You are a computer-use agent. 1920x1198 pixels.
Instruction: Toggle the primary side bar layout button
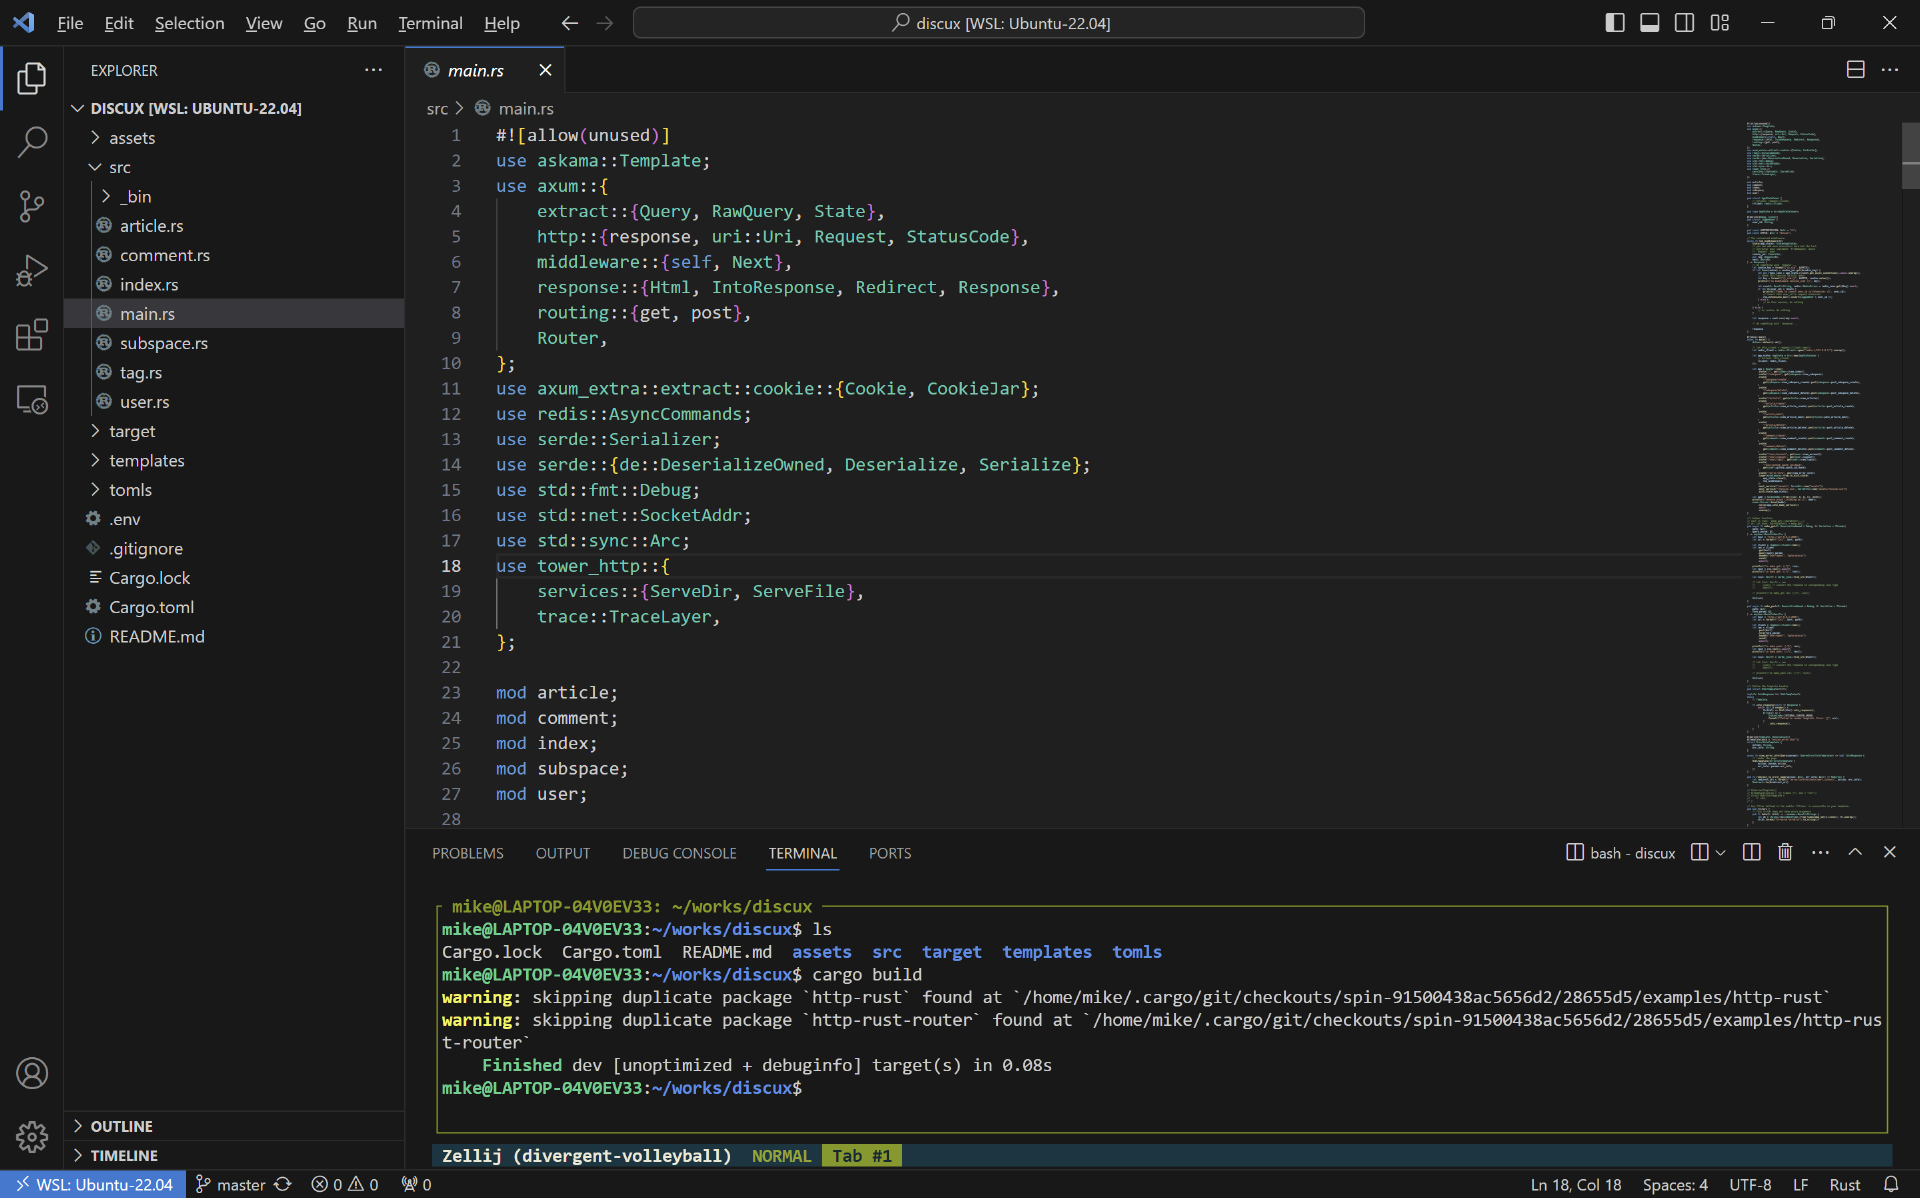coord(1615,23)
